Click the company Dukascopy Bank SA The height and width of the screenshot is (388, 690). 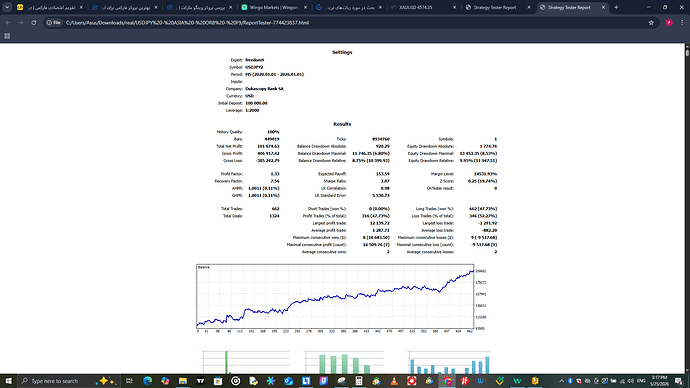[264, 89]
